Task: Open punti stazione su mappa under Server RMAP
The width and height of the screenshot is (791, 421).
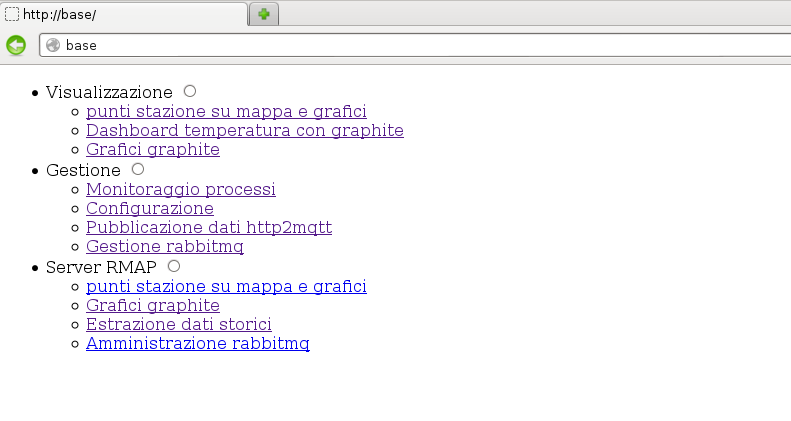Action: coord(226,286)
